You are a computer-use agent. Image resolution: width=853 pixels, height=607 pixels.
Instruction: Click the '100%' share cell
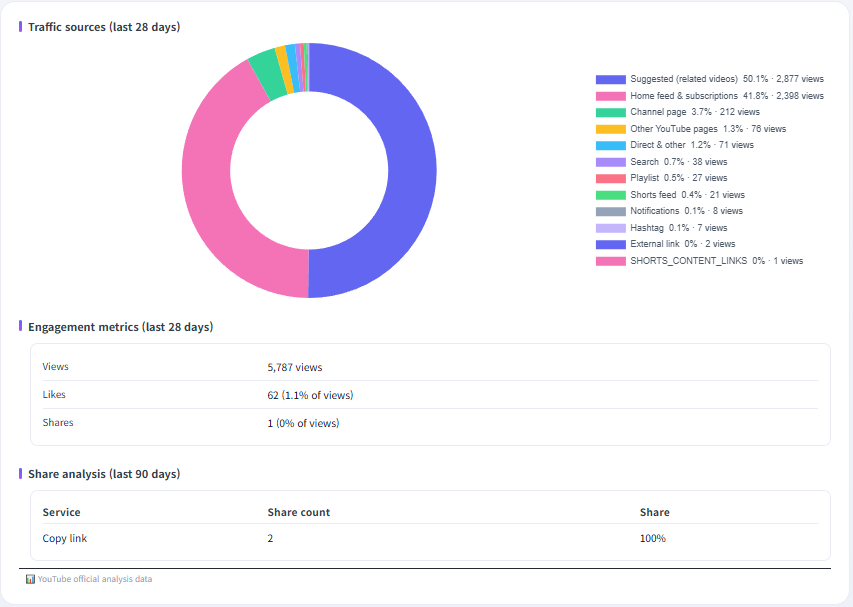coord(653,538)
